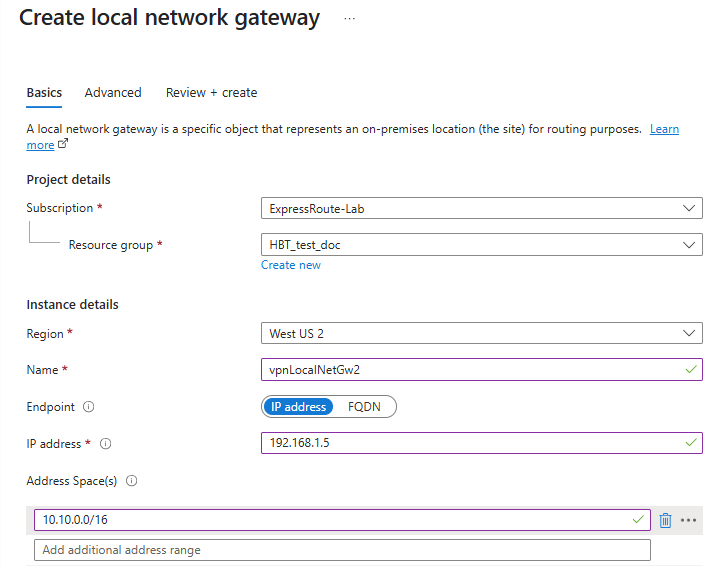Click the Endpoint info icon
Image resolution: width=710 pixels, height=568 pixels.
pyautogui.click(x=89, y=407)
